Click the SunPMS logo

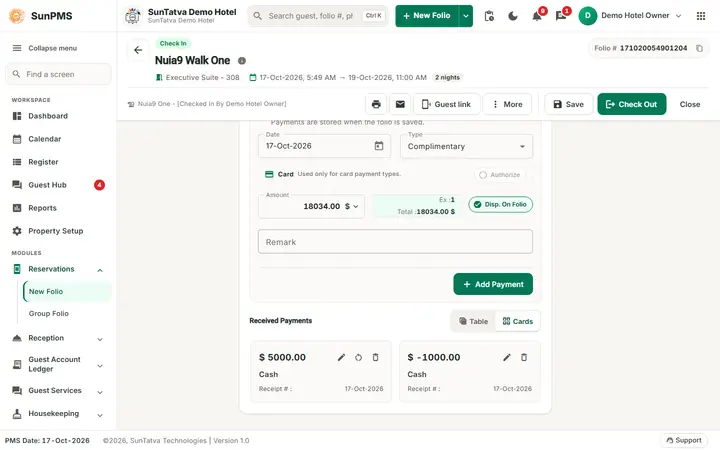click(x=17, y=16)
